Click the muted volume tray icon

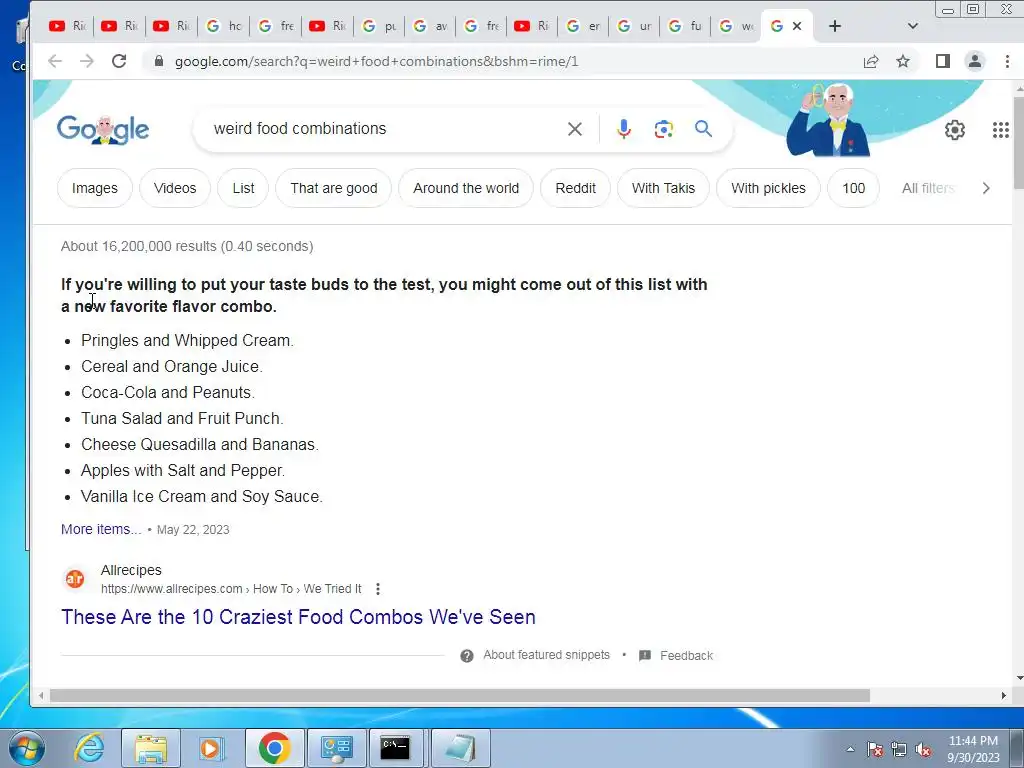(923, 750)
